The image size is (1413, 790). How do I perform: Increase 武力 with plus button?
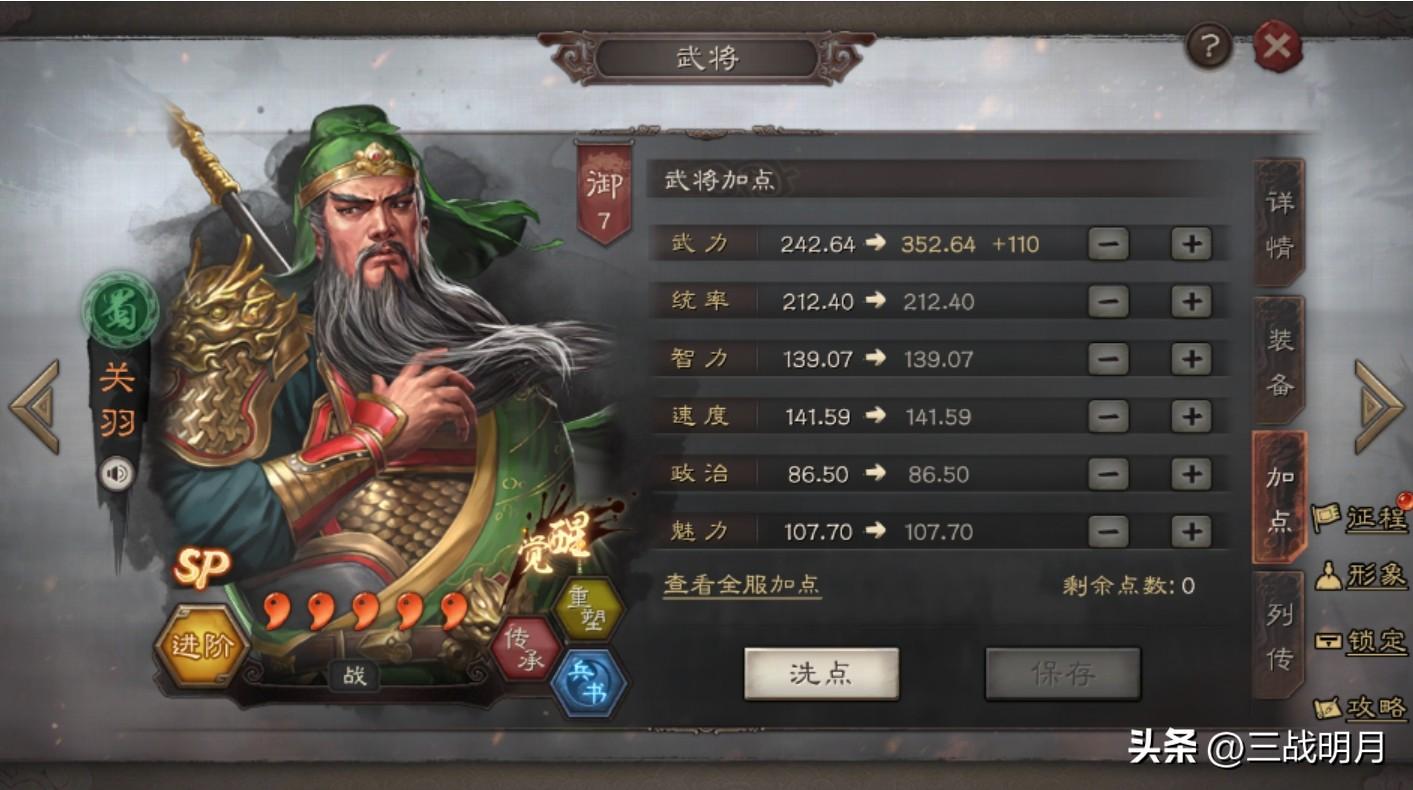tap(1190, 244)
